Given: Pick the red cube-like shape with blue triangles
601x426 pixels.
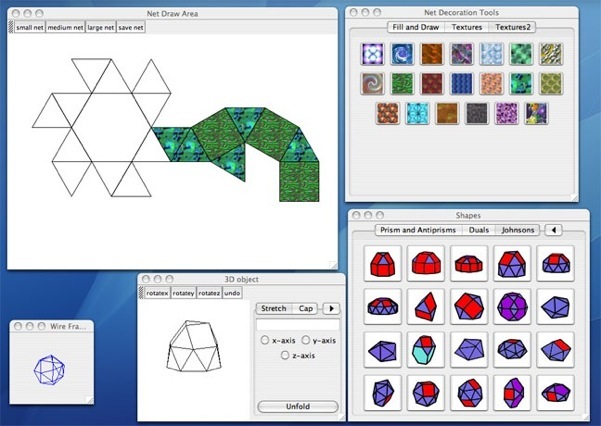Looking at the screenshot, I should click(469, 307).
